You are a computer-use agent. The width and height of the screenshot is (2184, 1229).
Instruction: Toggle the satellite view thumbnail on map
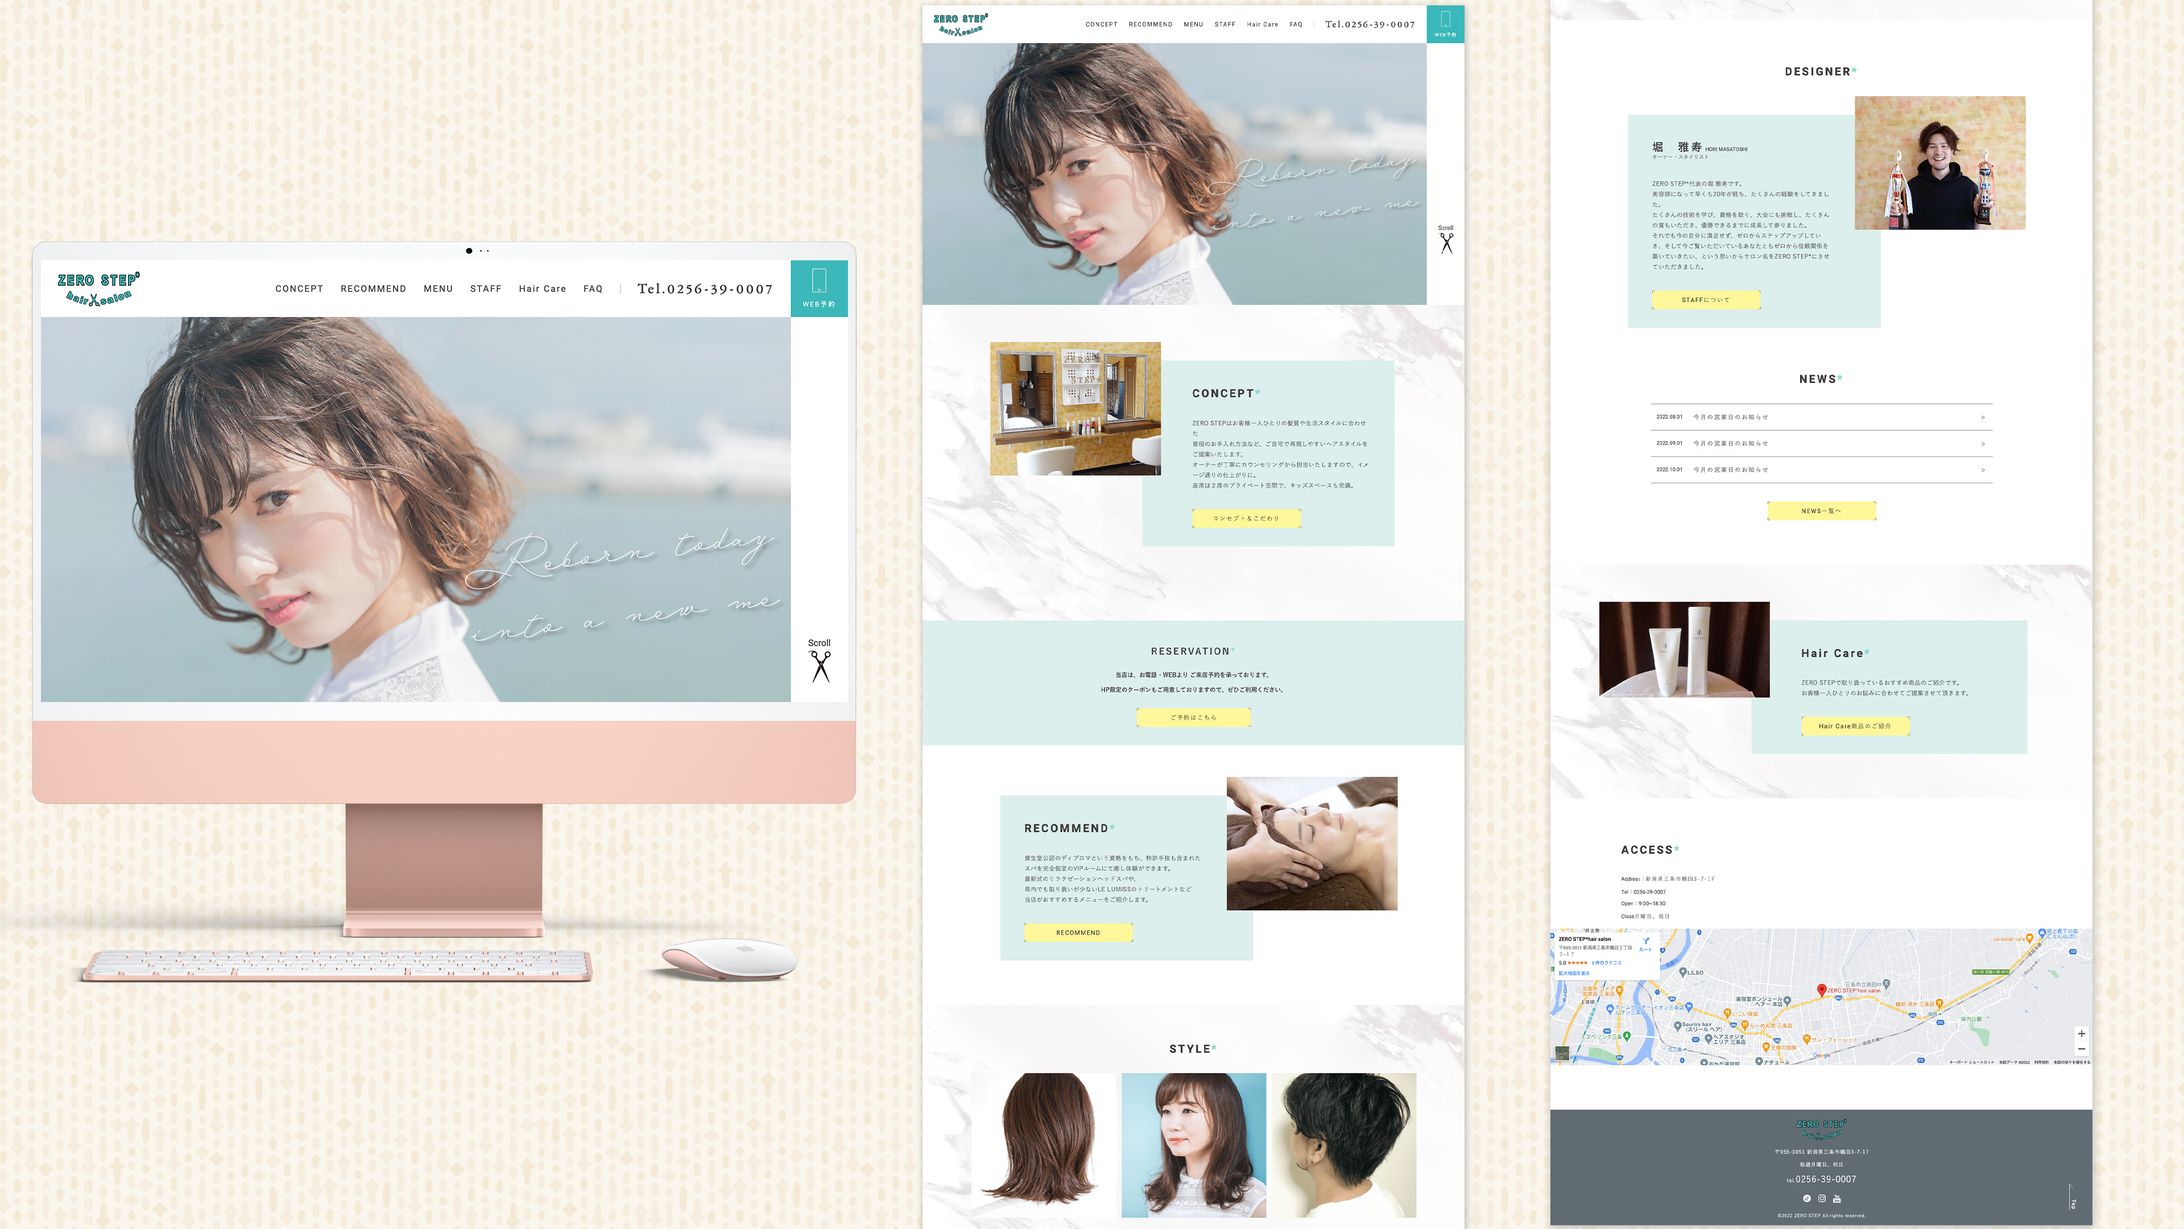[1563, 1052]
